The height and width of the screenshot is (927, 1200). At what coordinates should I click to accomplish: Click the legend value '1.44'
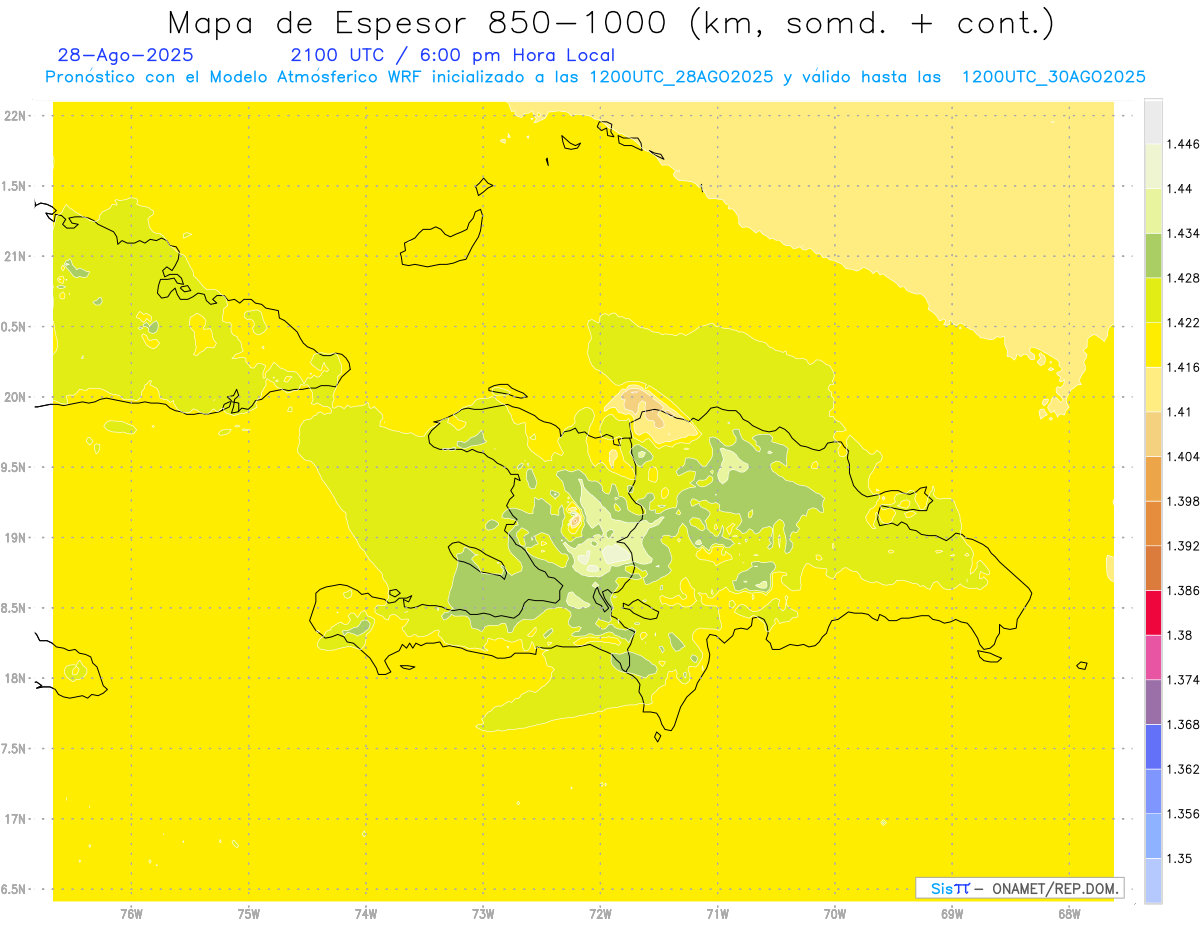point(1178,189)
